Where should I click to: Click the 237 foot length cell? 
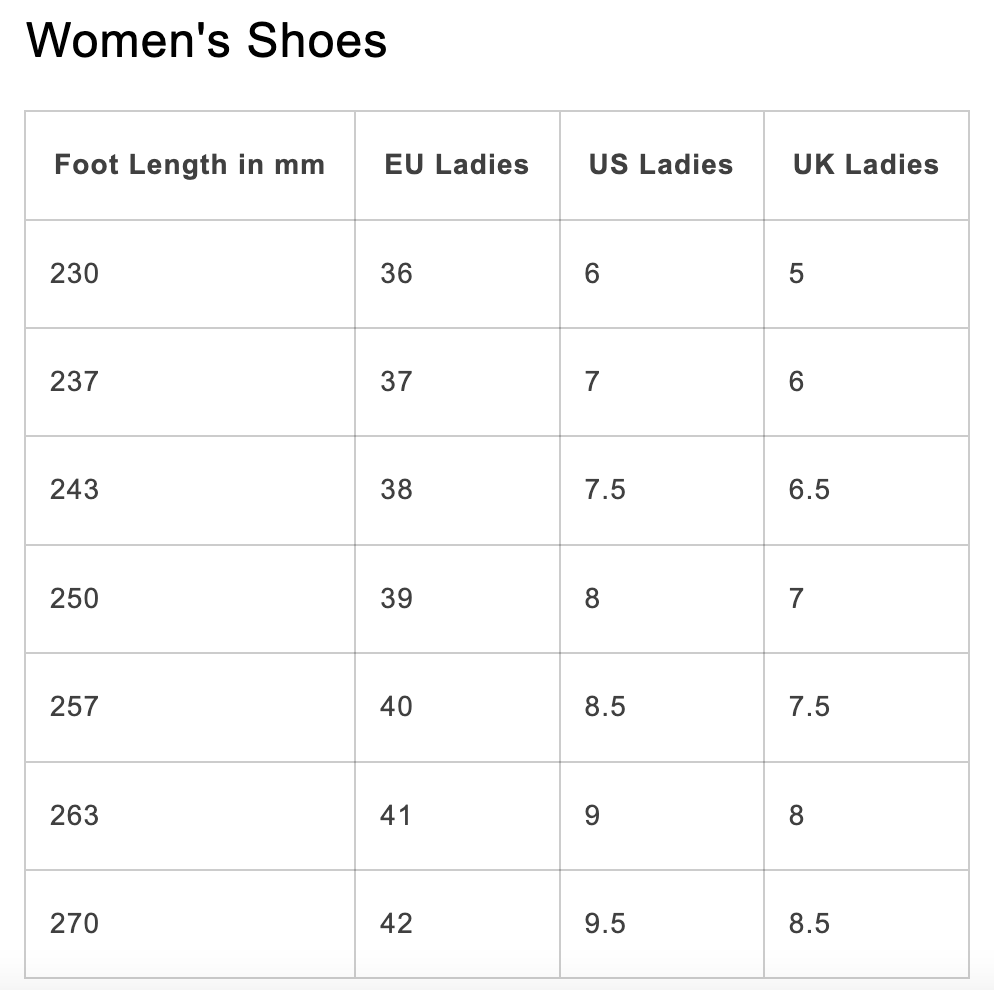[x=190, y=382]
